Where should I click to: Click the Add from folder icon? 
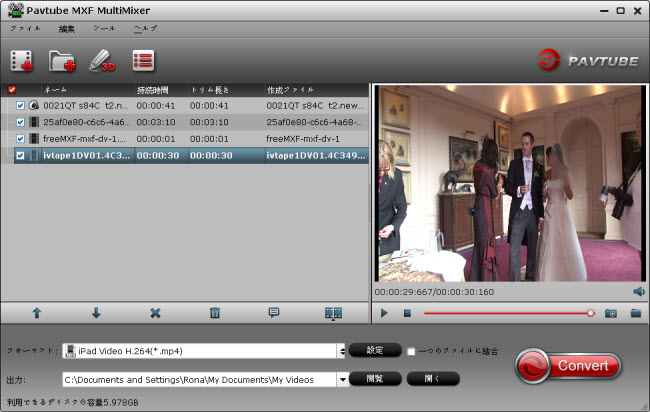[62, 61]
